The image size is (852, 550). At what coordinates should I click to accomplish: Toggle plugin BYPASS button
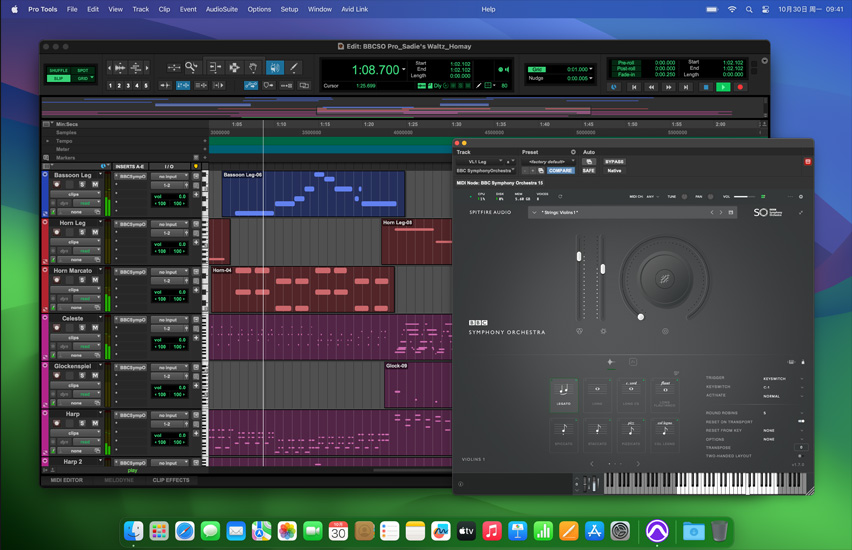click(614, 161)
